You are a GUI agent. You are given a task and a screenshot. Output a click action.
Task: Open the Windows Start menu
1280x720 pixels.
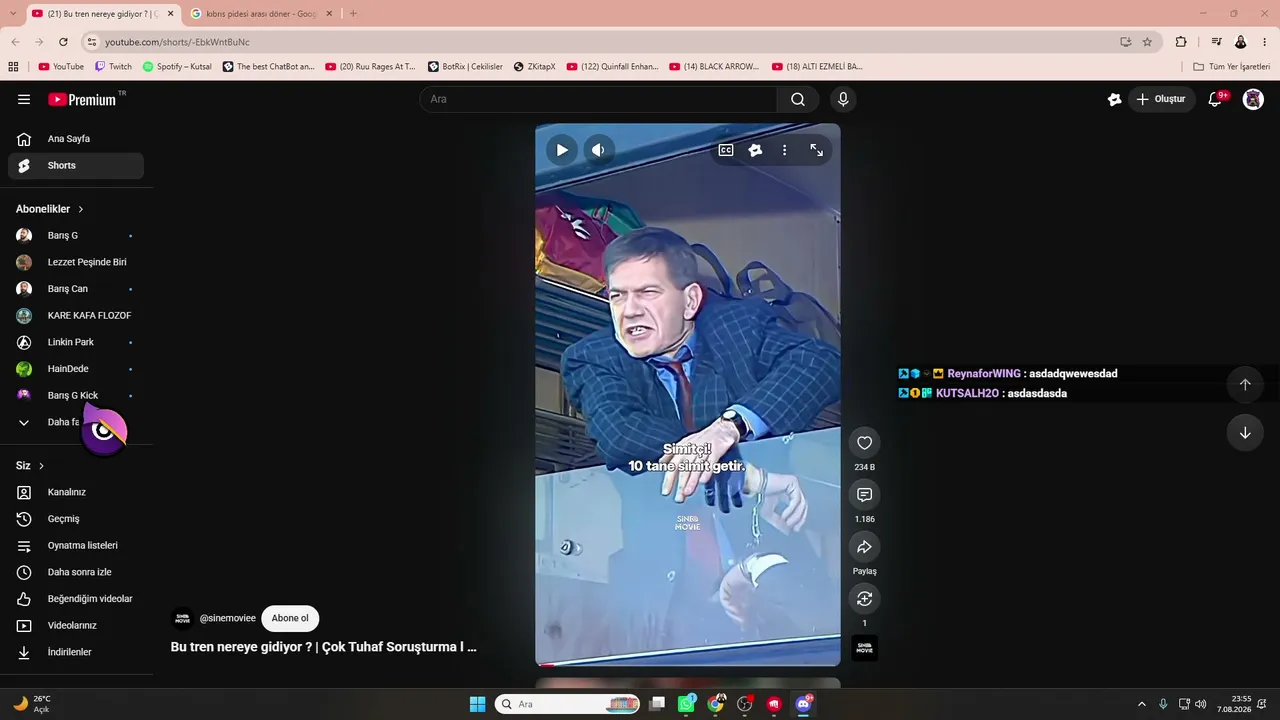[x=478, y=704]
